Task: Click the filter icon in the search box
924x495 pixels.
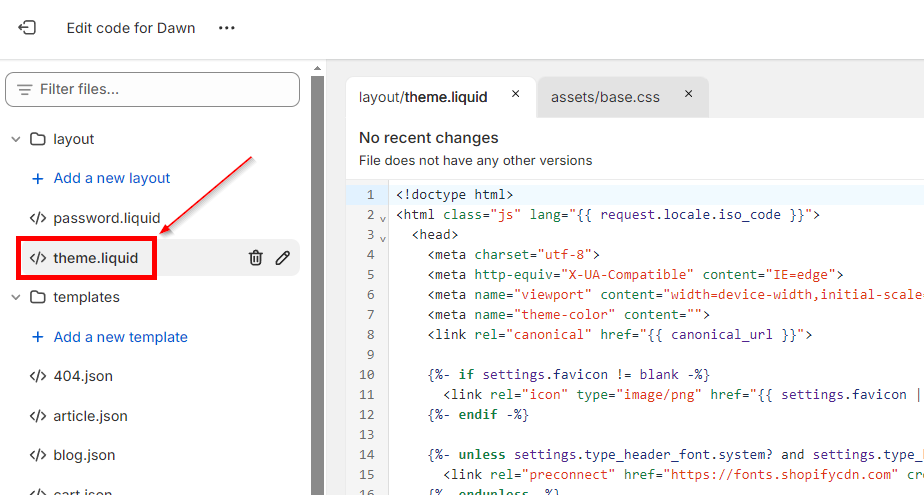Action: (25, 90)
